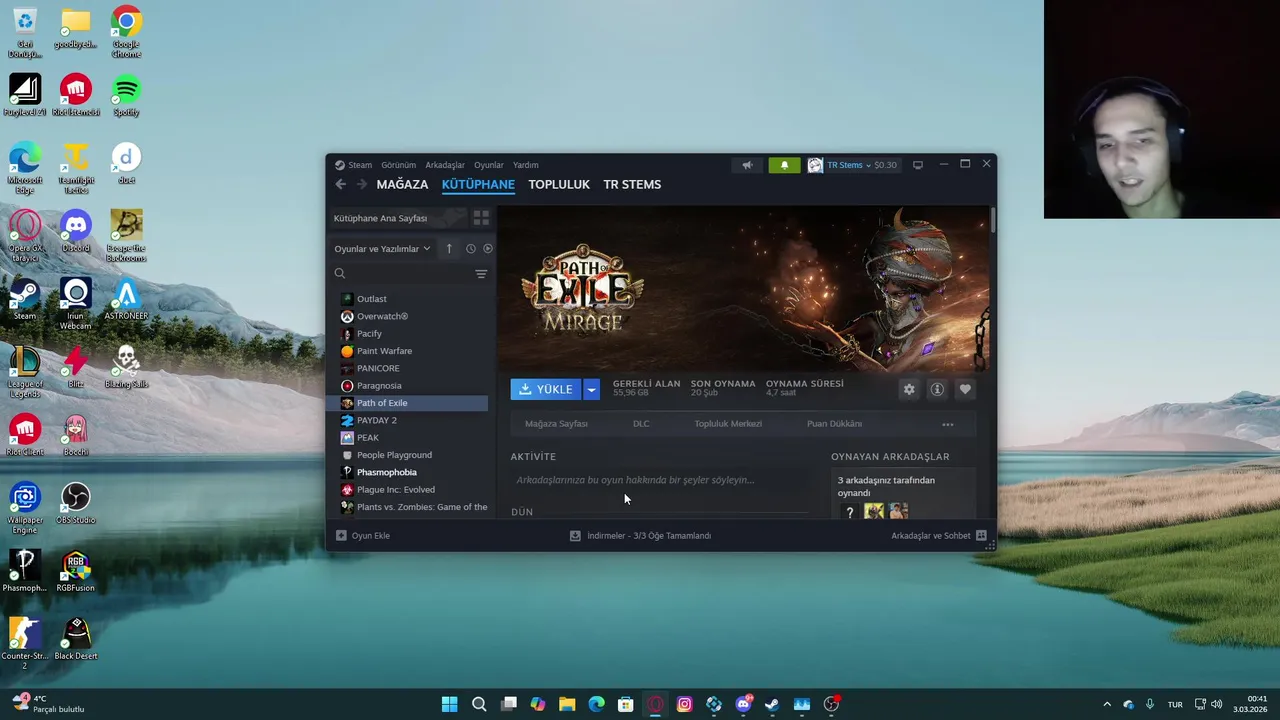Open the Yardım menu

pos(526,165)
